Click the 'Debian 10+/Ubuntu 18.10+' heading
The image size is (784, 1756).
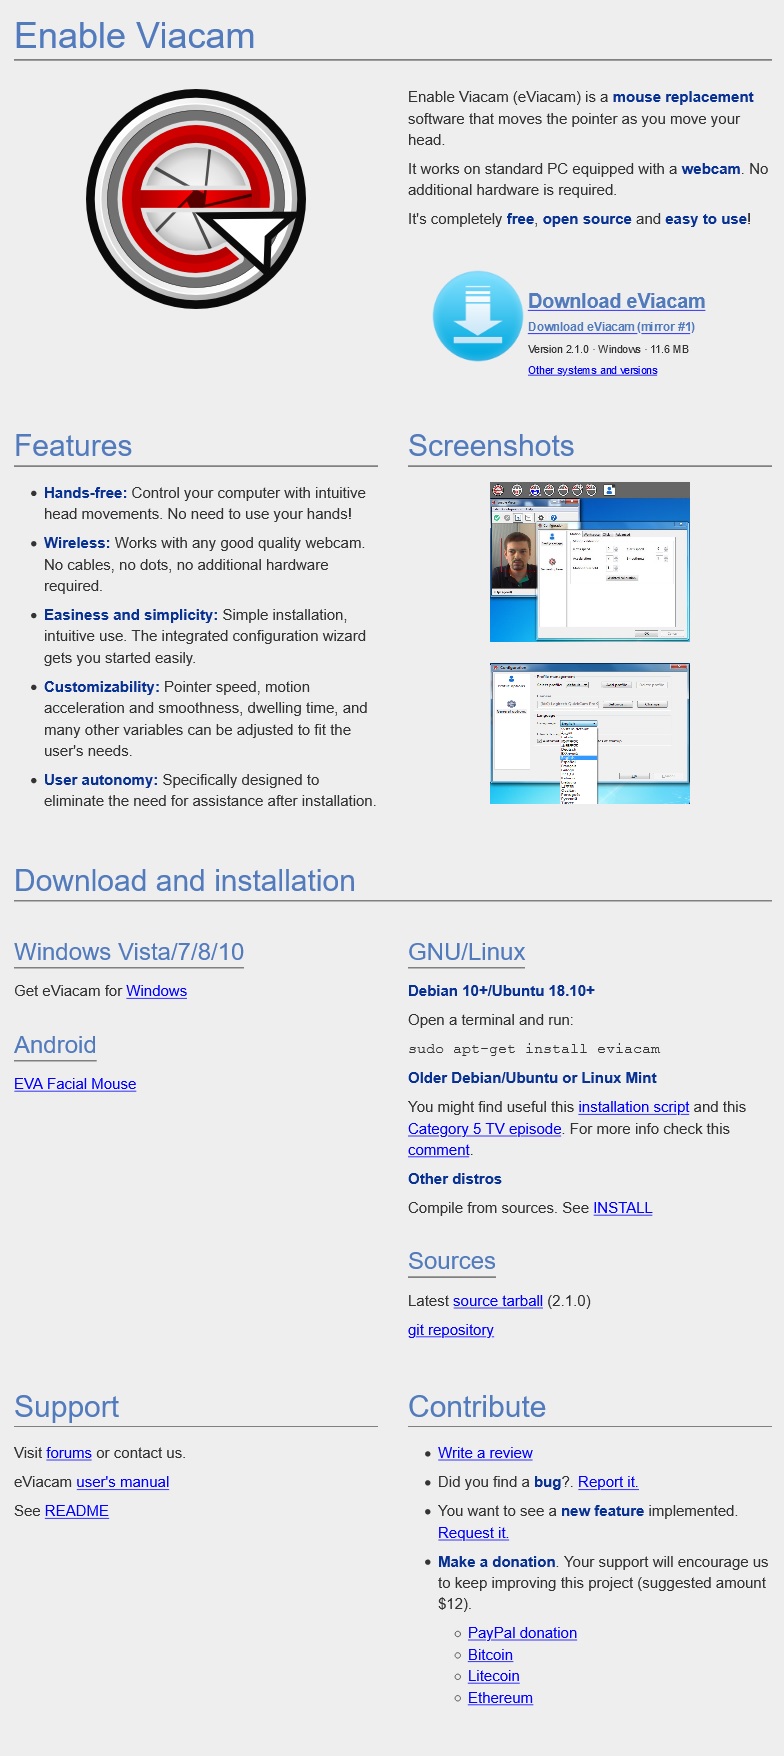pos(501,991)
